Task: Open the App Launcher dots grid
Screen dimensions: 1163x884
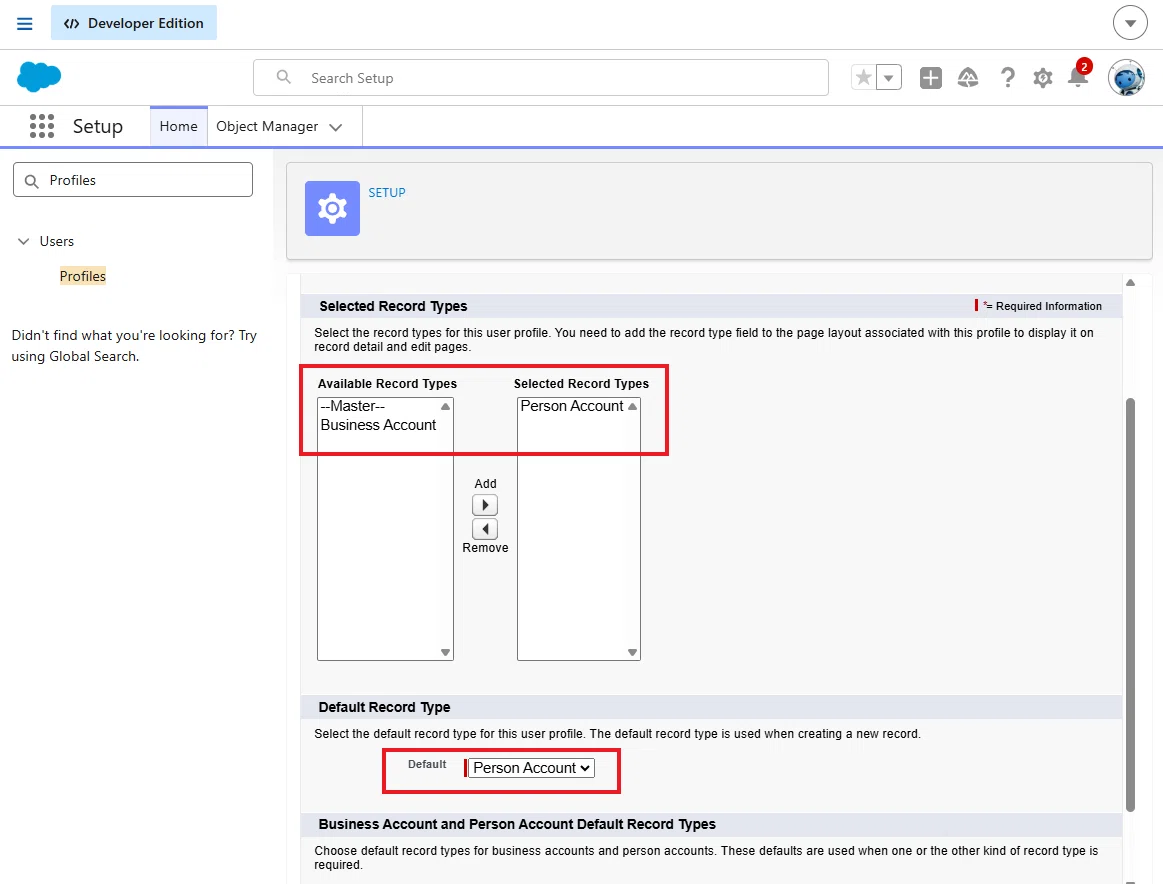Action: tap(42, 126)
